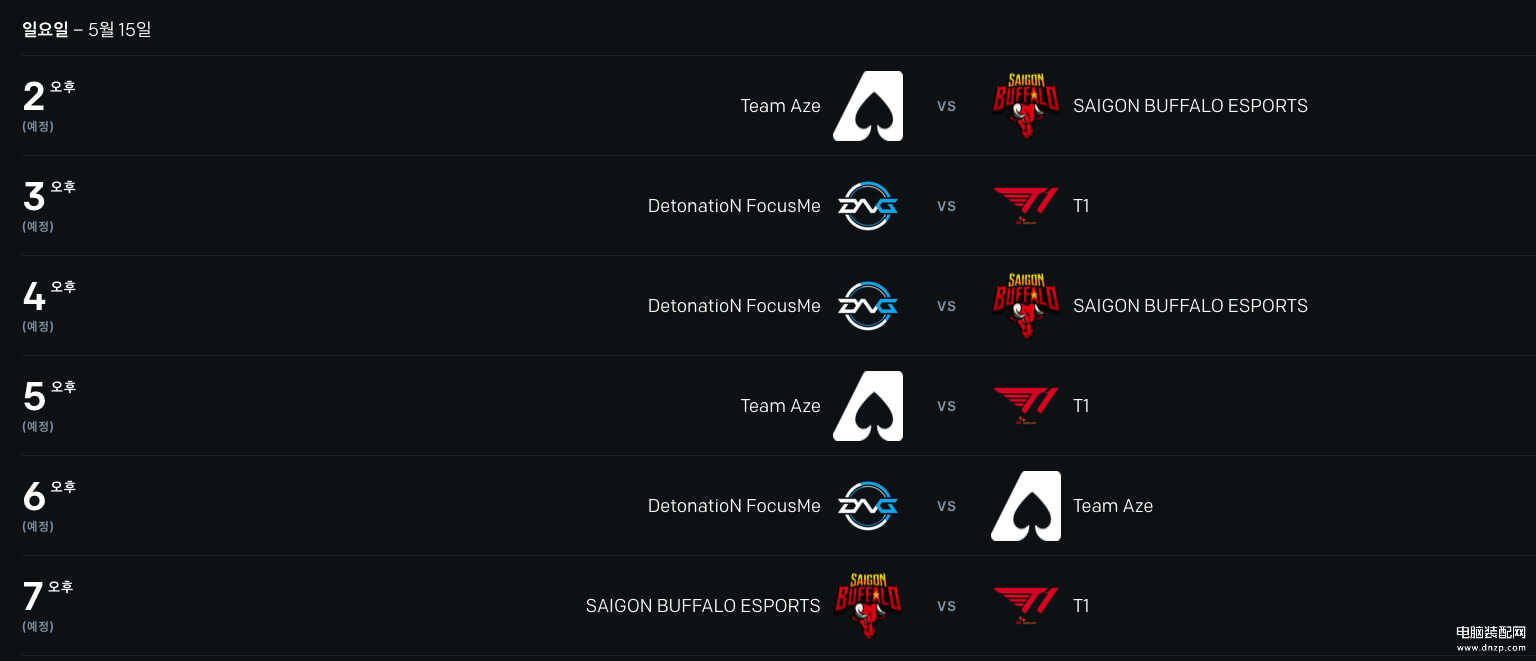Click Saigon Buffalo logo in 4 PM match
1536x661 pixels.
pyautogui.click(x=1026, y=306)
